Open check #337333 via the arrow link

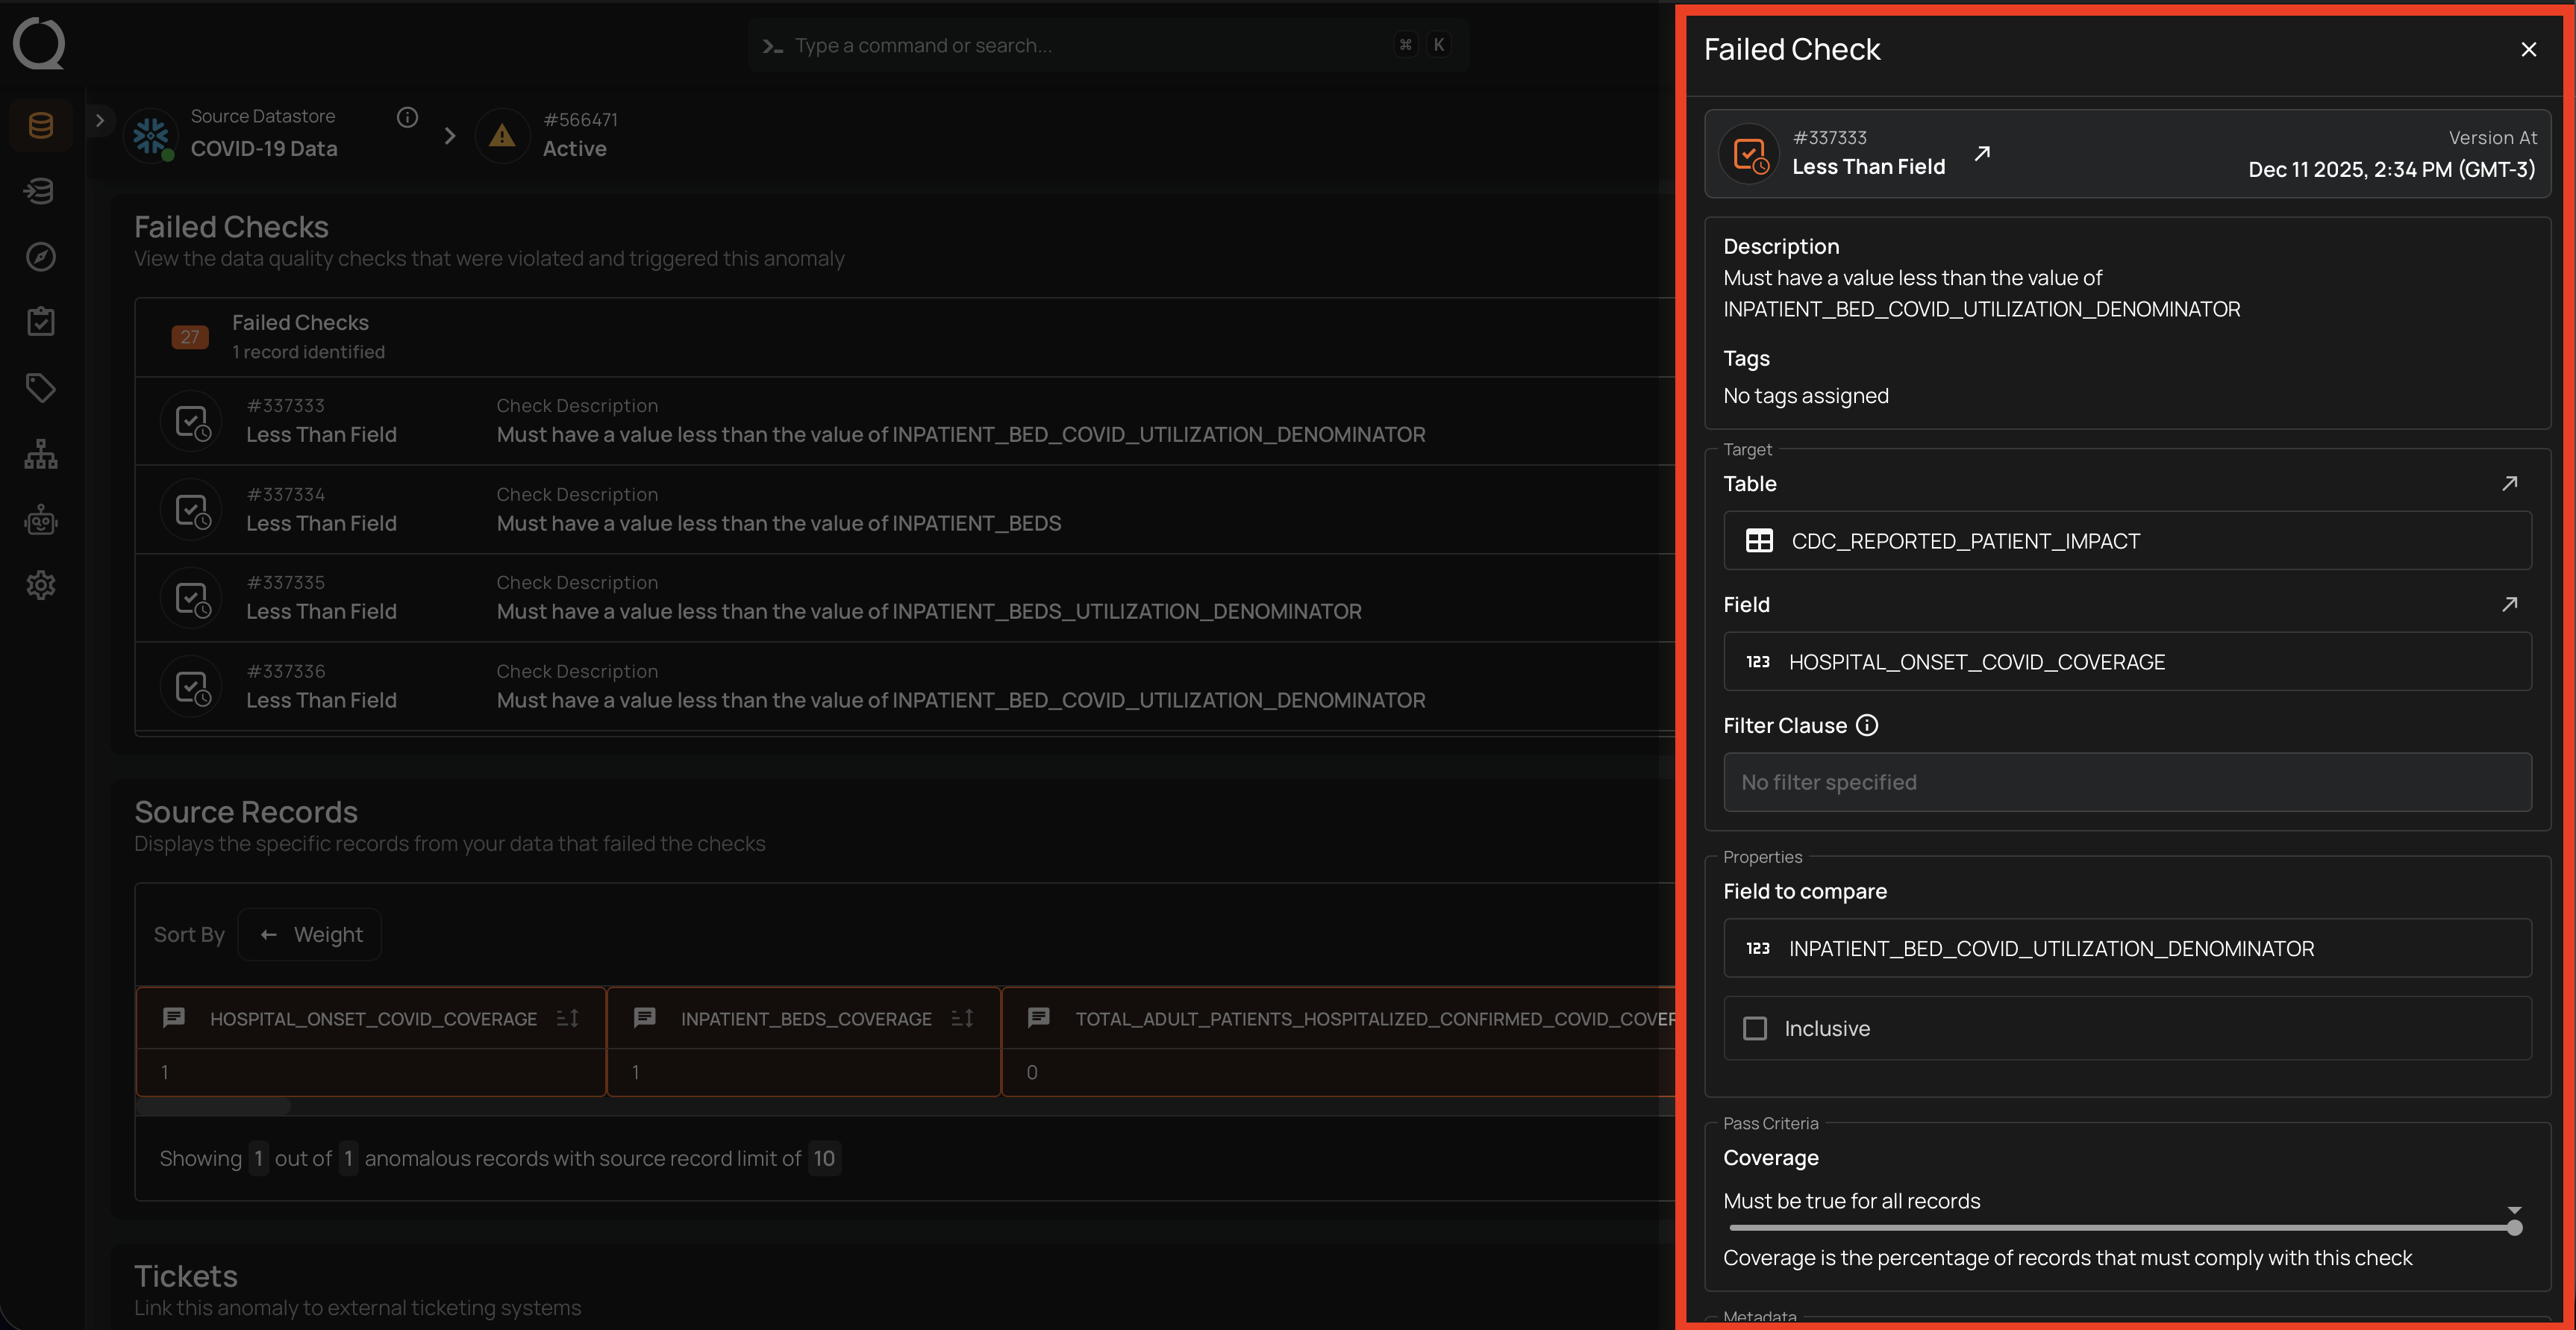pos(1982,153)
